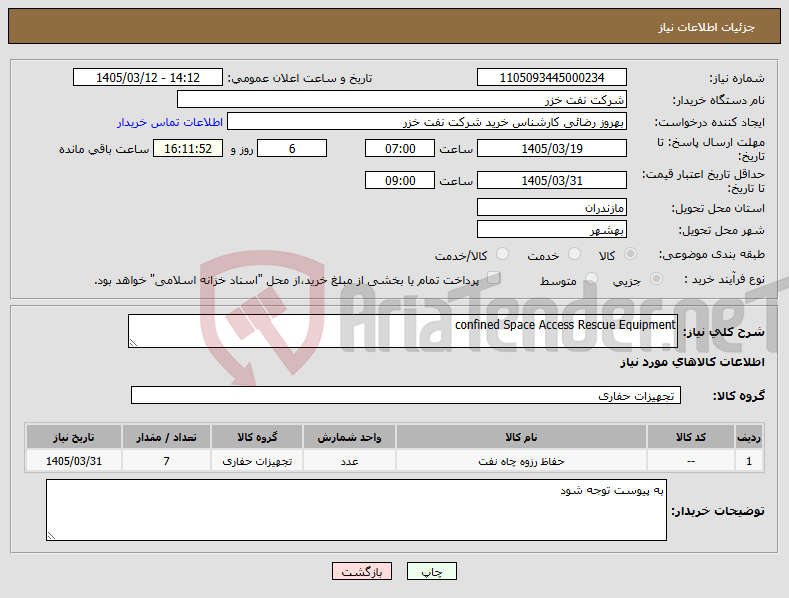Click the delivery province field مازندران
789x598 pixels.
click(x=551, y=207)
